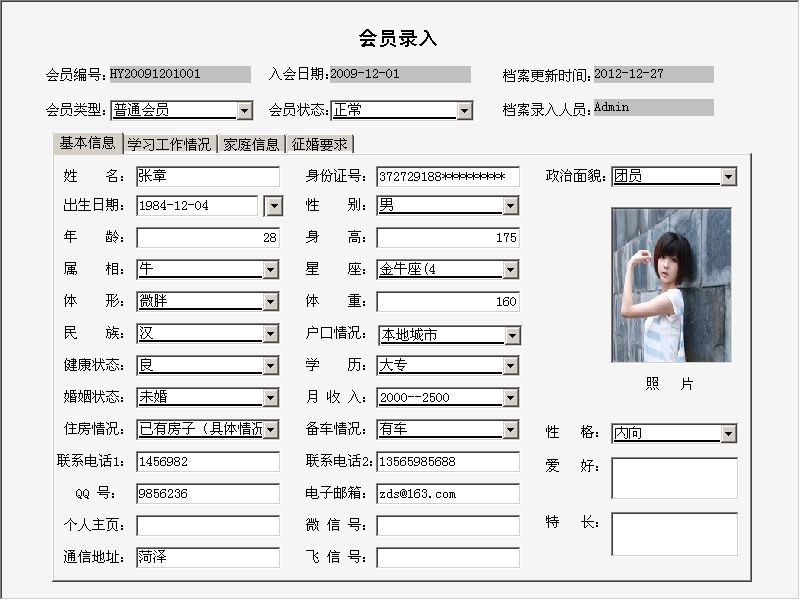Expand the 政治面貌 dropdown
The width and height of the screenshot is (800, 600).
pos(729,177)
